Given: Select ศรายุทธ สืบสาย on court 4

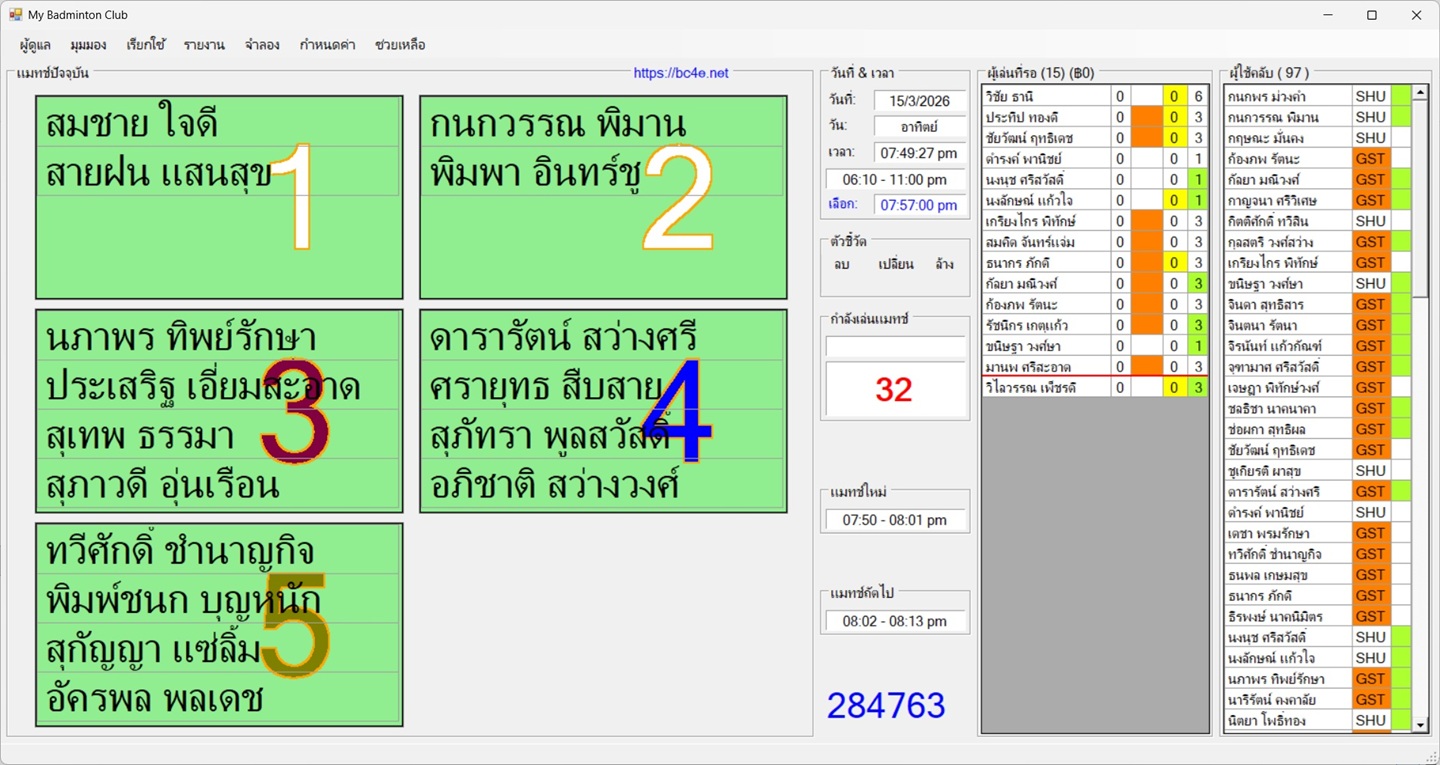Looking at the screenshot, I should (602, 386).
